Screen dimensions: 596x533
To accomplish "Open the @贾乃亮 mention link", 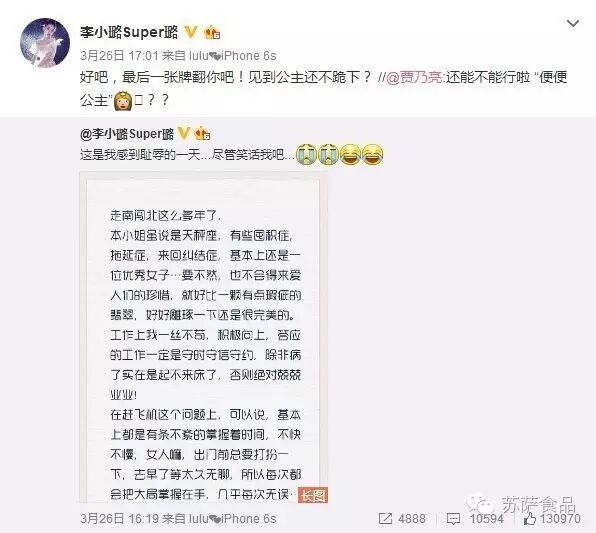I will (x=414, y=78).
